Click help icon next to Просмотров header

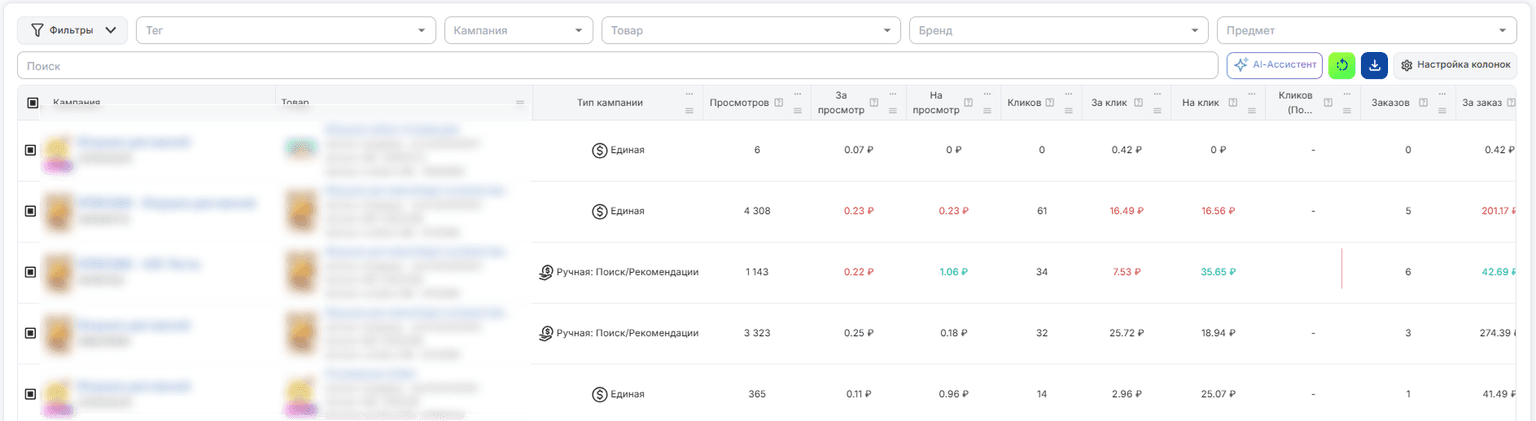(x=778, y=103)
